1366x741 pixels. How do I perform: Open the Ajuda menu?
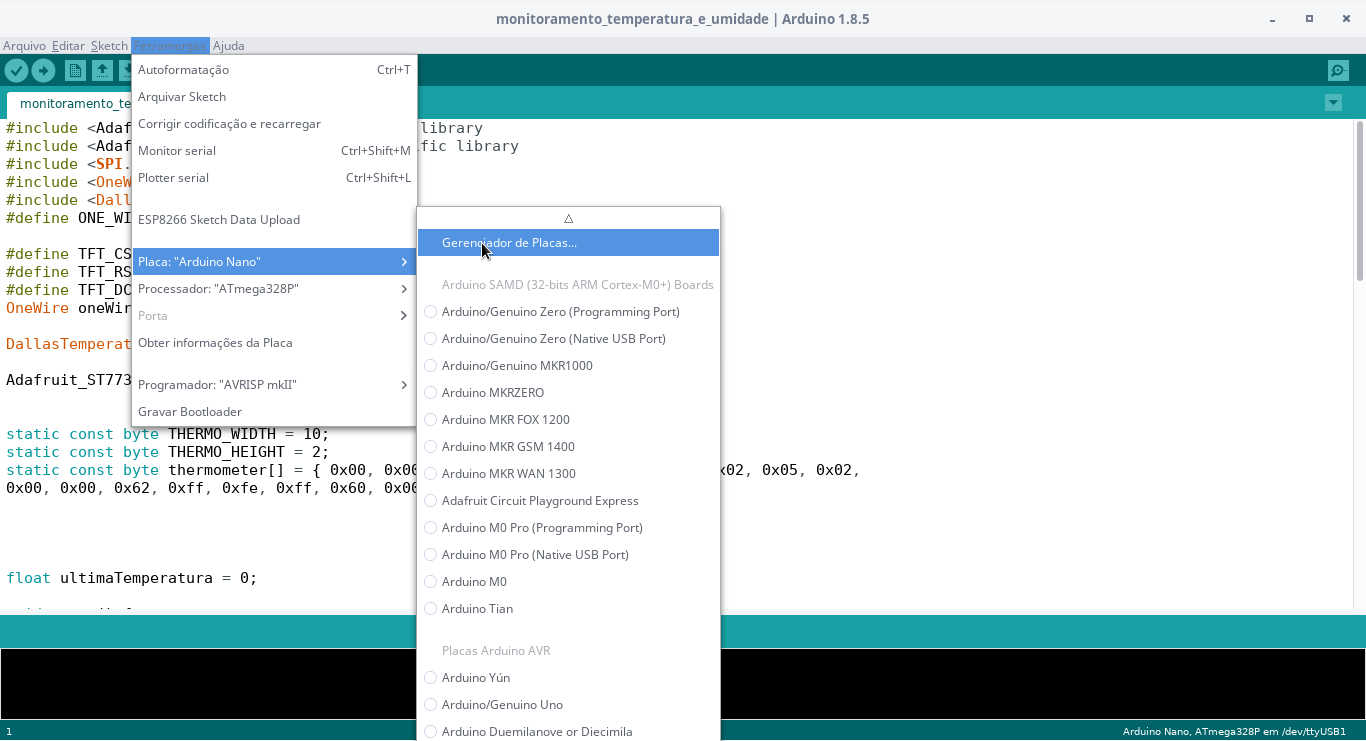[228, 45]
